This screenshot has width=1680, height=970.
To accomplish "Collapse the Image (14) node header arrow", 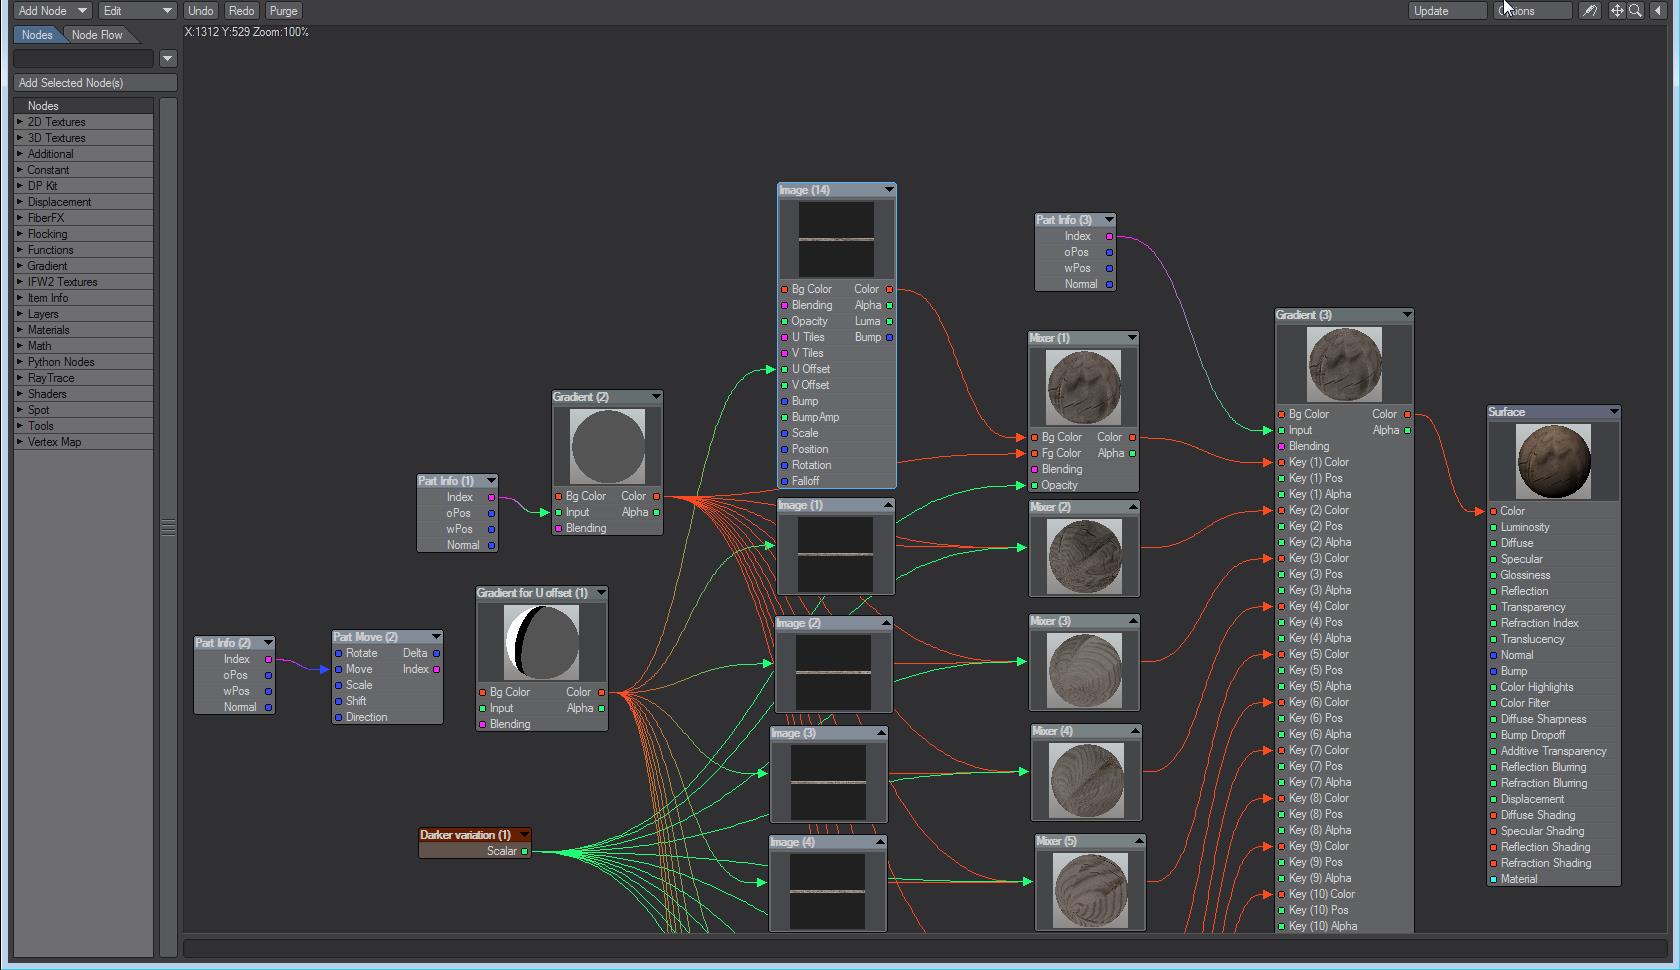I will click(888, 190).
